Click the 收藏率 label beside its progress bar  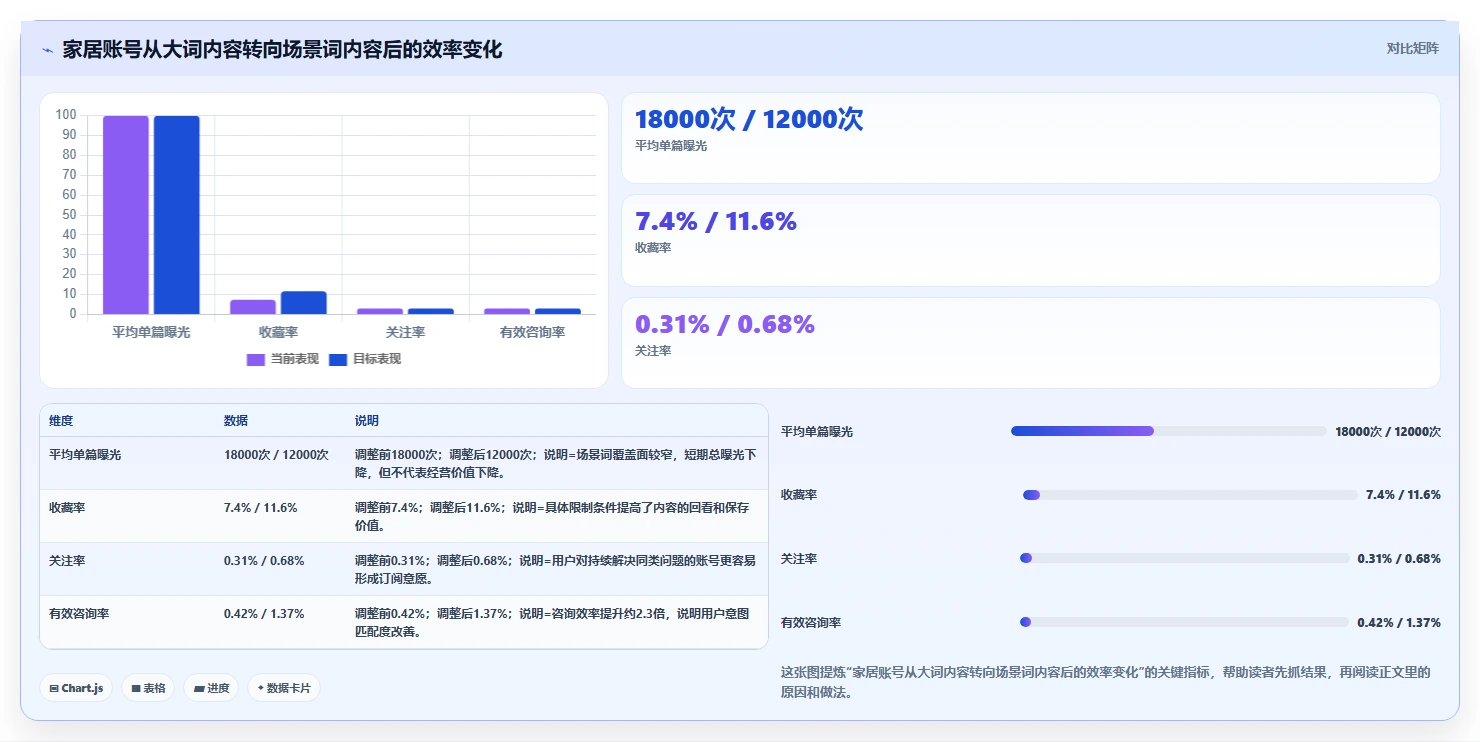pos(799,495)
